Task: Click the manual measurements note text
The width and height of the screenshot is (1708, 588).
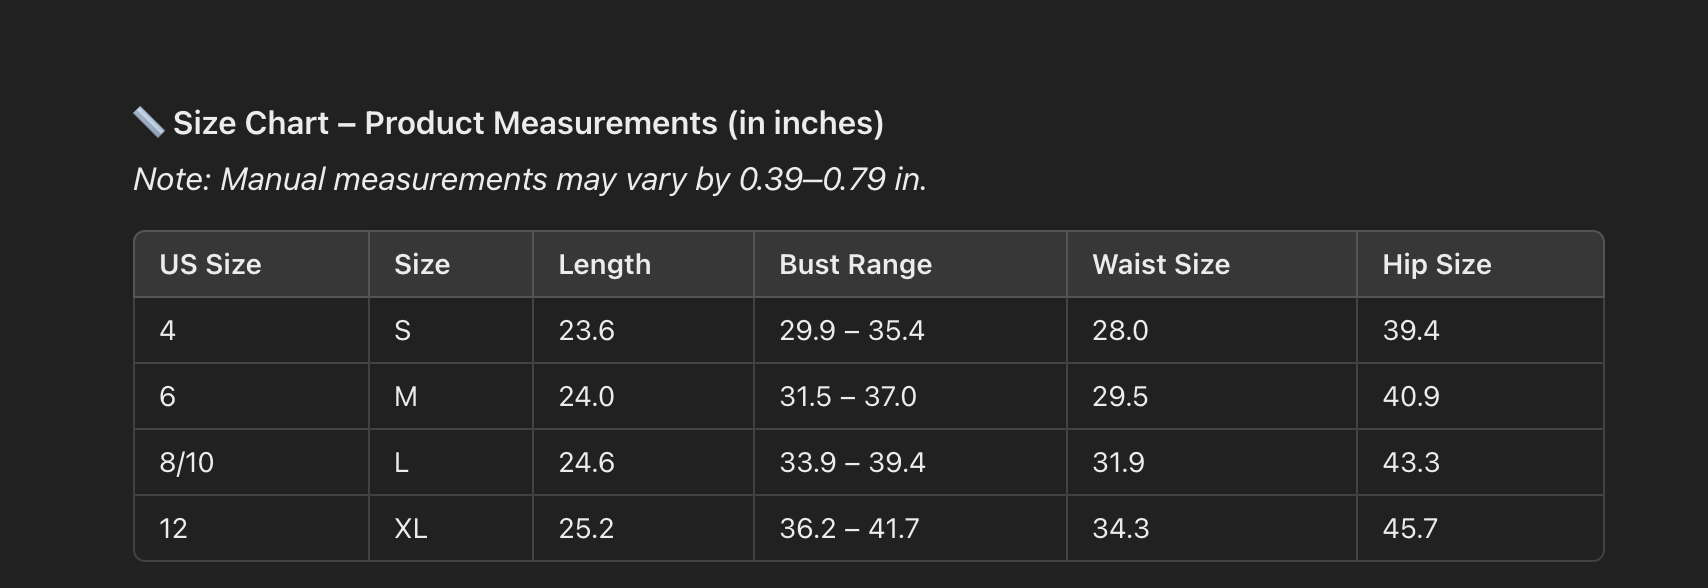Action: pos(530,179)
